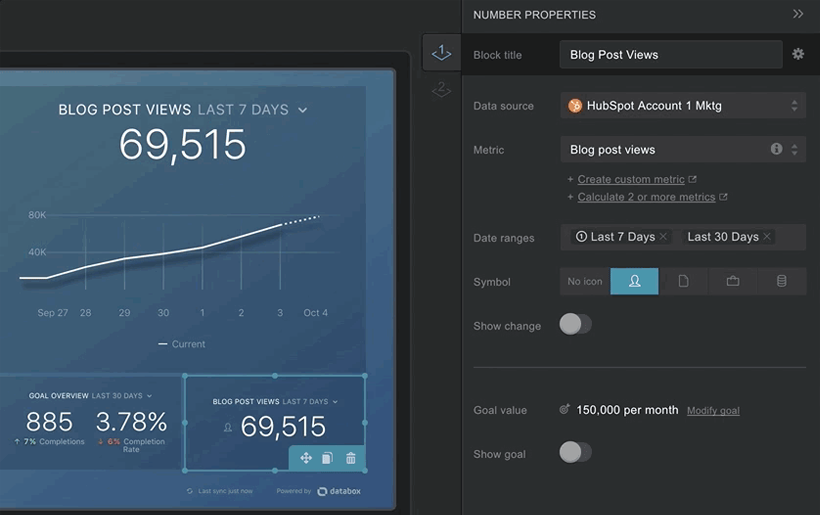
Task: Expand small block Last 7 Days dropdown
Action: click(x=335, y=402)
